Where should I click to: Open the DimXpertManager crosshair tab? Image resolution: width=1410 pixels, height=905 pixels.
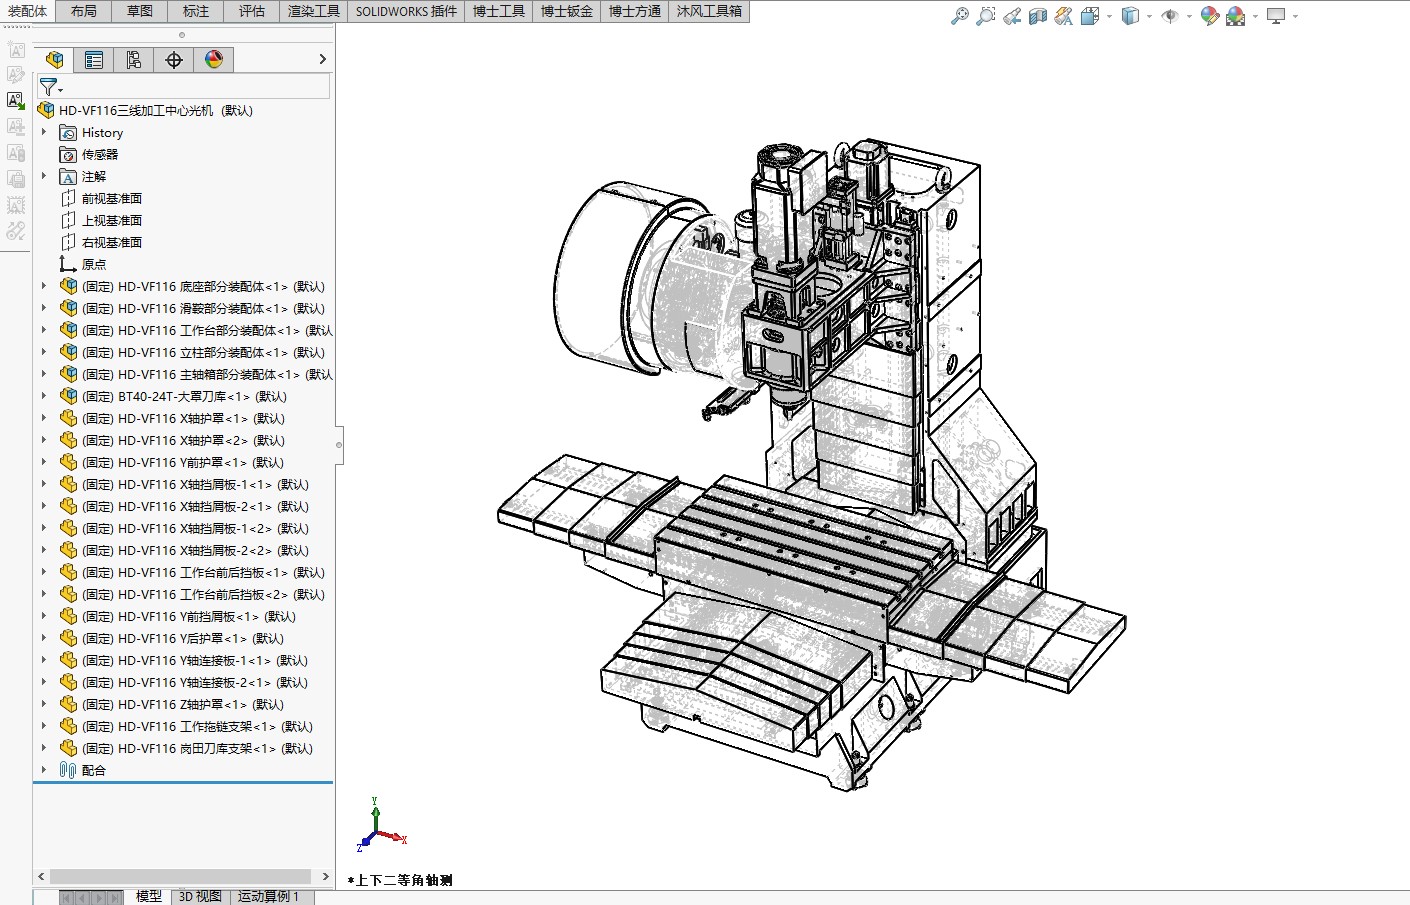(174, 60)
